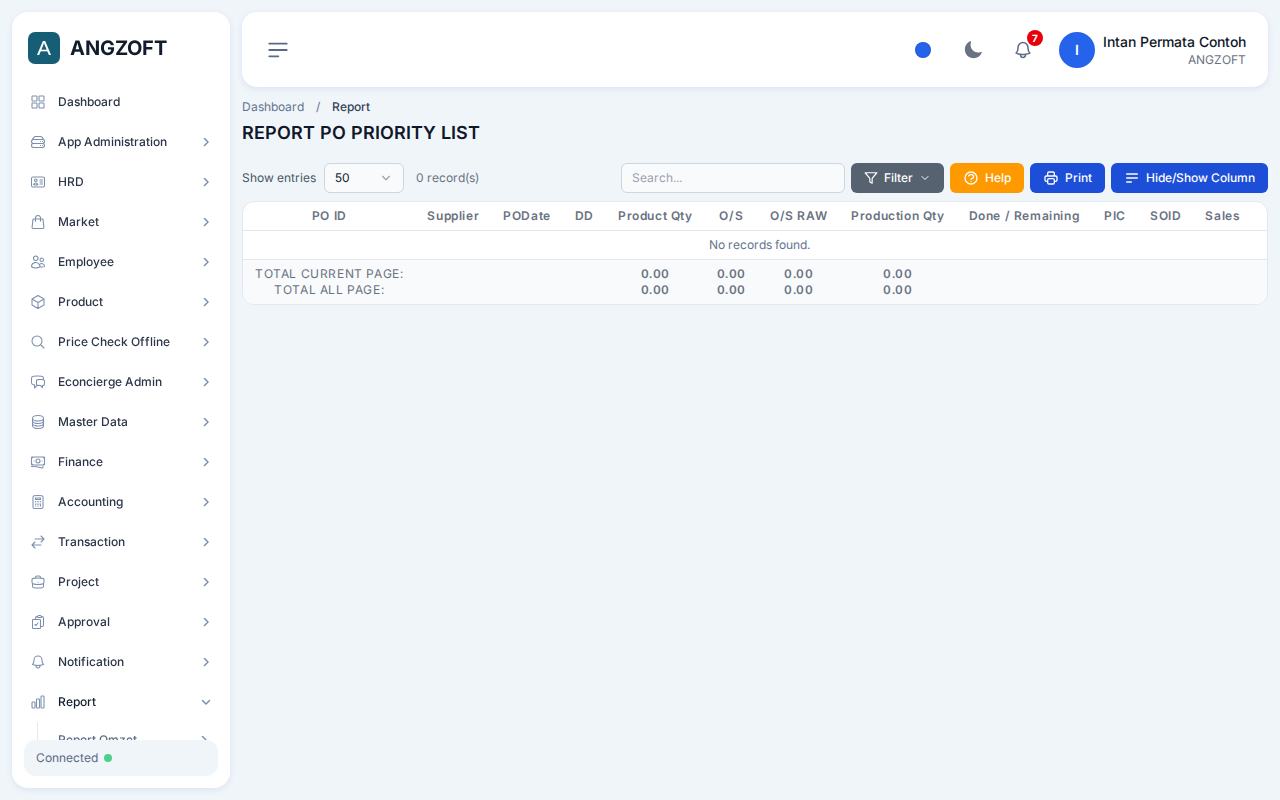Click the Price Check Offline magnifier icon

tap(38, 342)
